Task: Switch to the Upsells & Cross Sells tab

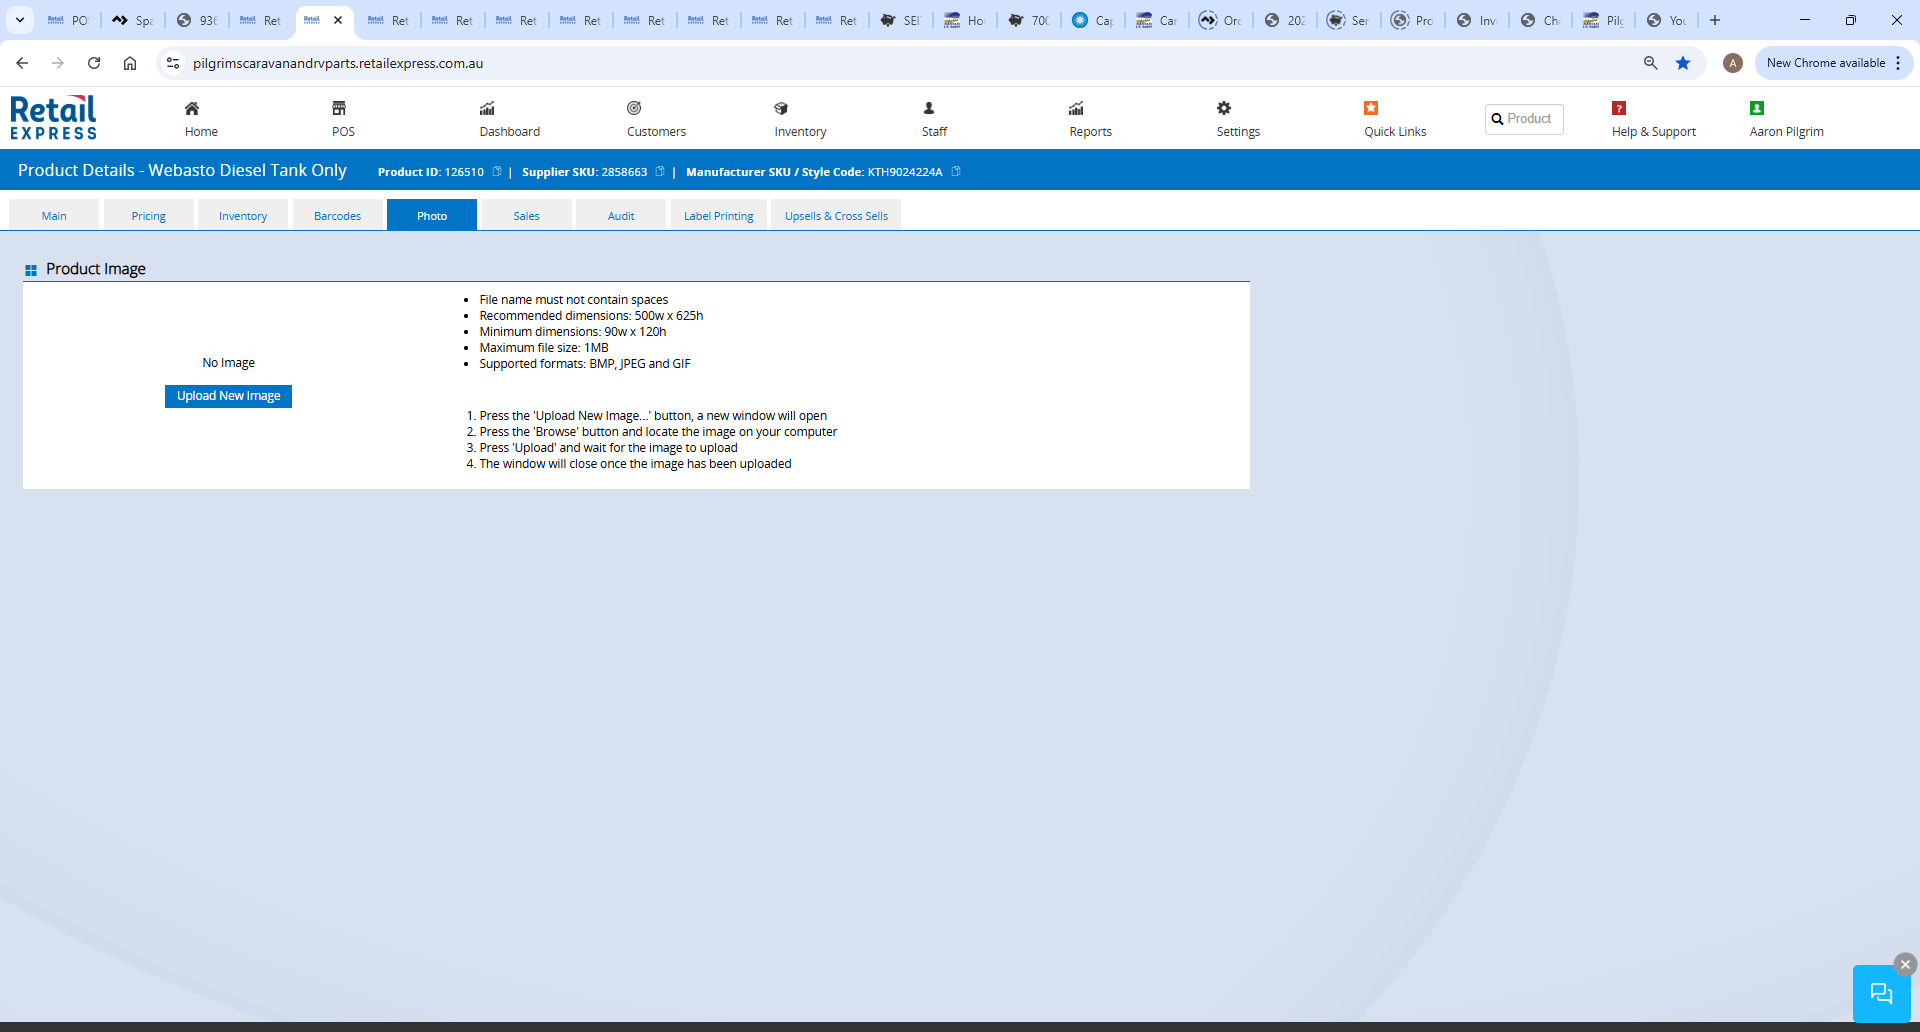Action: pyautogui.click(x=836, y=216)
